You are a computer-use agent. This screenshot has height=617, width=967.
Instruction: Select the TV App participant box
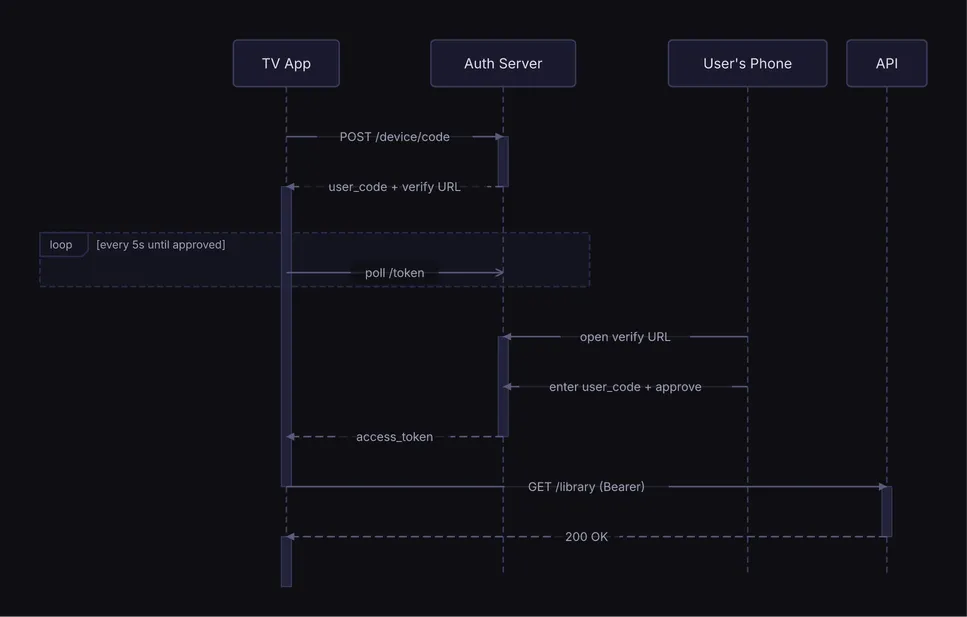(x=286, y=64)
